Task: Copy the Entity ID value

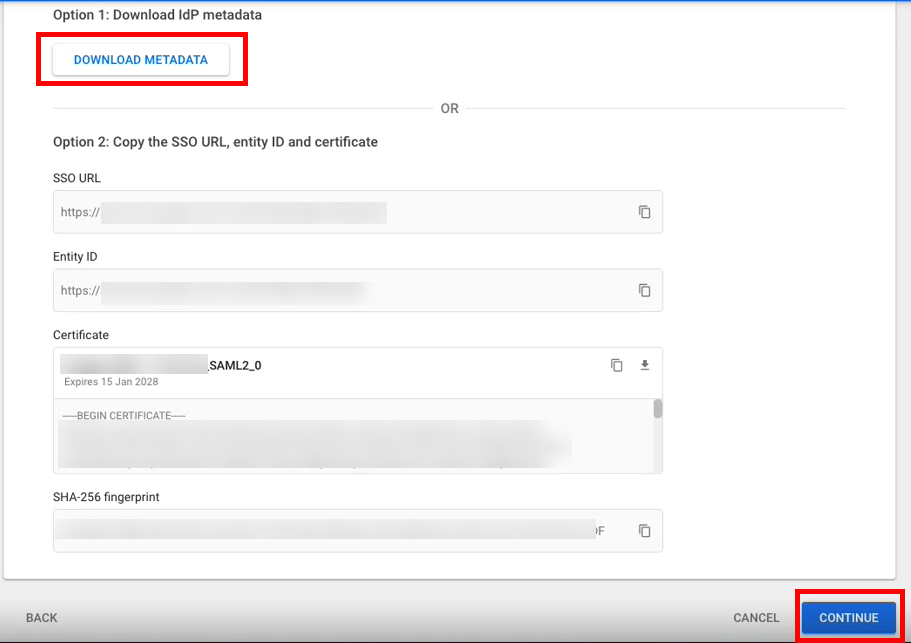Action: [645, 290]
